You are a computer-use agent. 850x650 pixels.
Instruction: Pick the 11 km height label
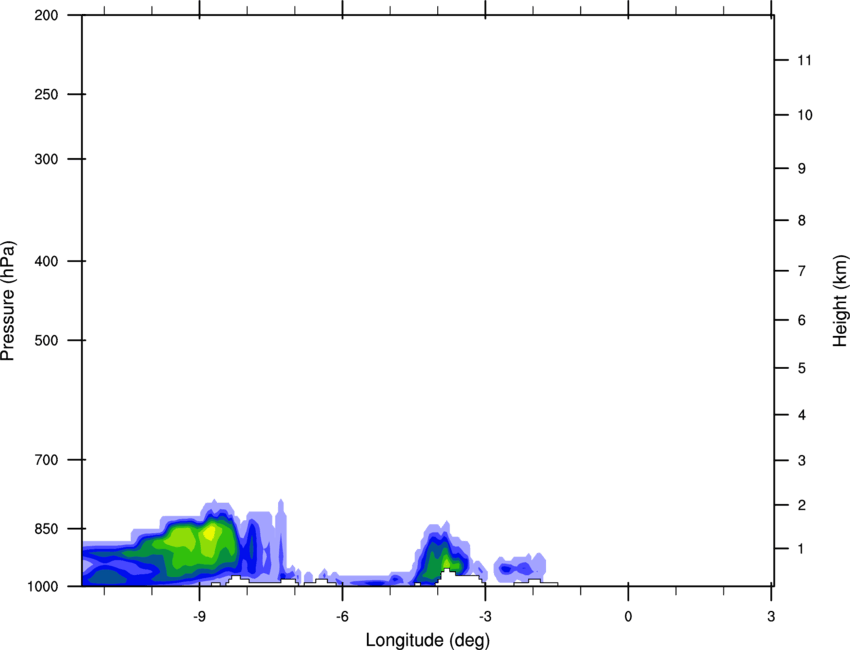[804, 60]
